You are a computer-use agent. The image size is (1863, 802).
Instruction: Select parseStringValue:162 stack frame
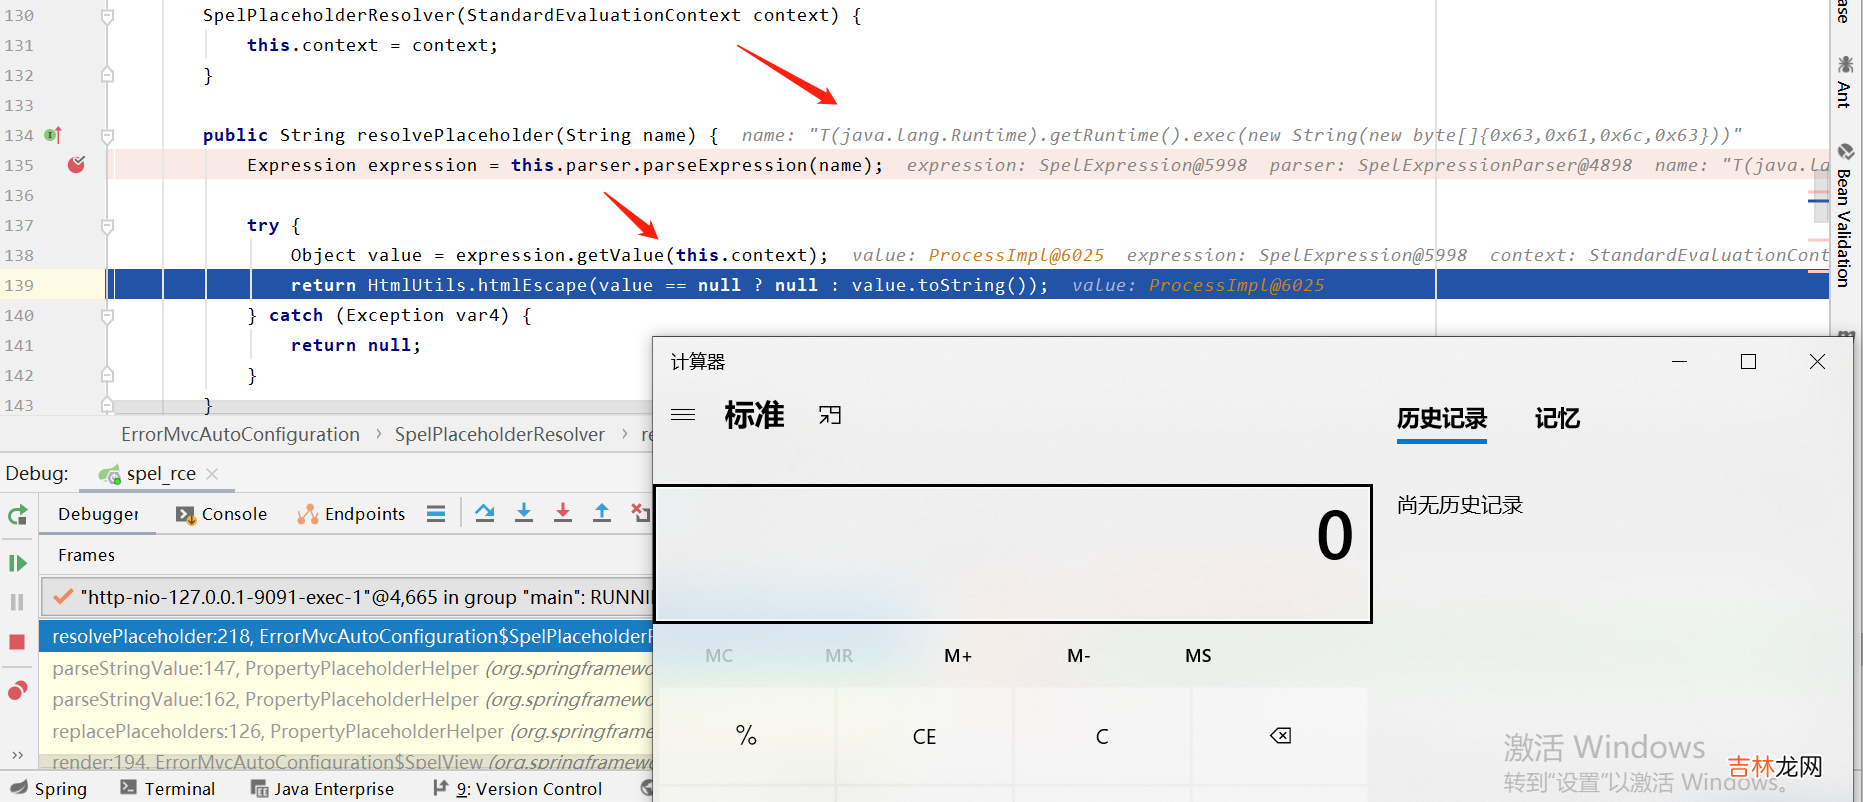346,699
